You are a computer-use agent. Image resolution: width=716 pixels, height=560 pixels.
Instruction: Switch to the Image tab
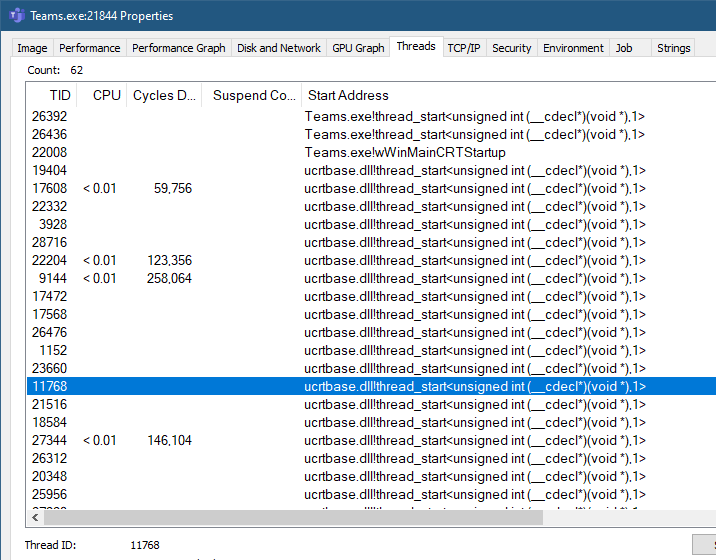[32, 48]
